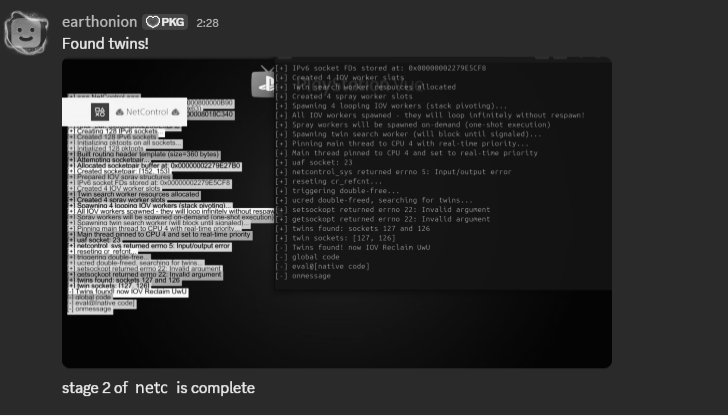728x416 pixels.
Task: Click the "Pinning main thread to CPU 4" terminal line
Action: pyautogui.click(x=402, y=143)
